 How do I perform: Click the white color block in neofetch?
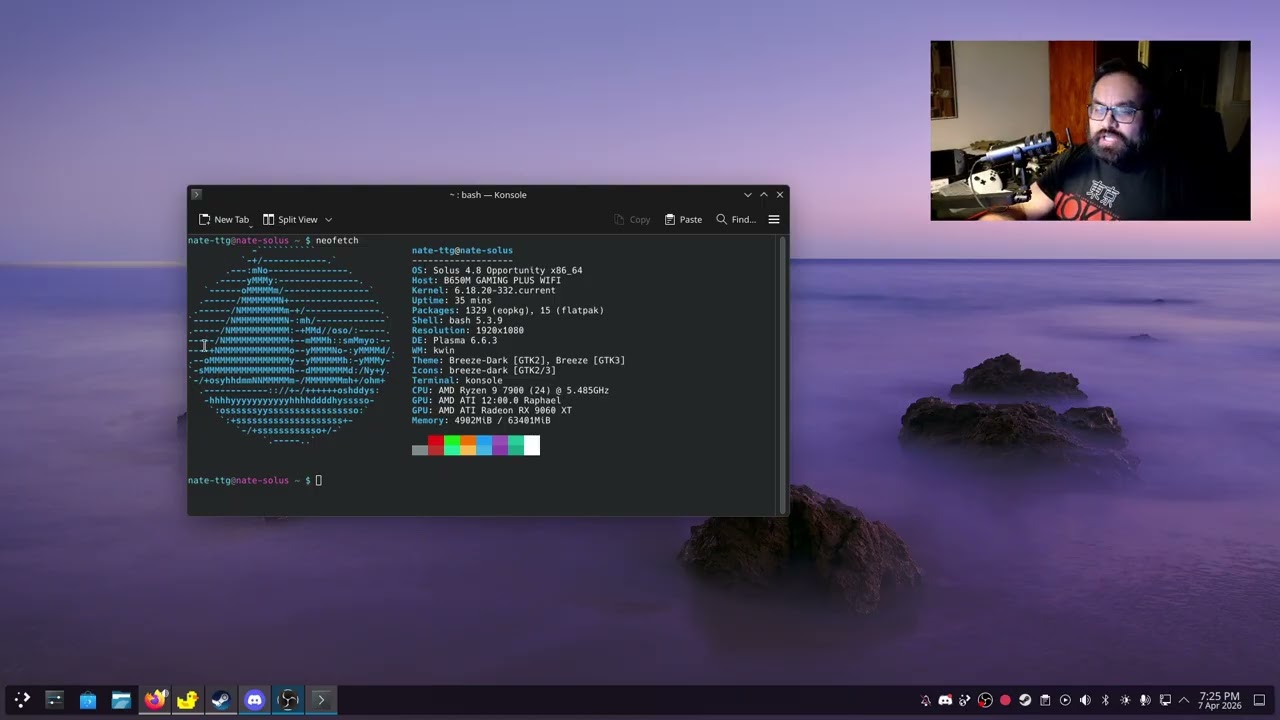(531, 445)
